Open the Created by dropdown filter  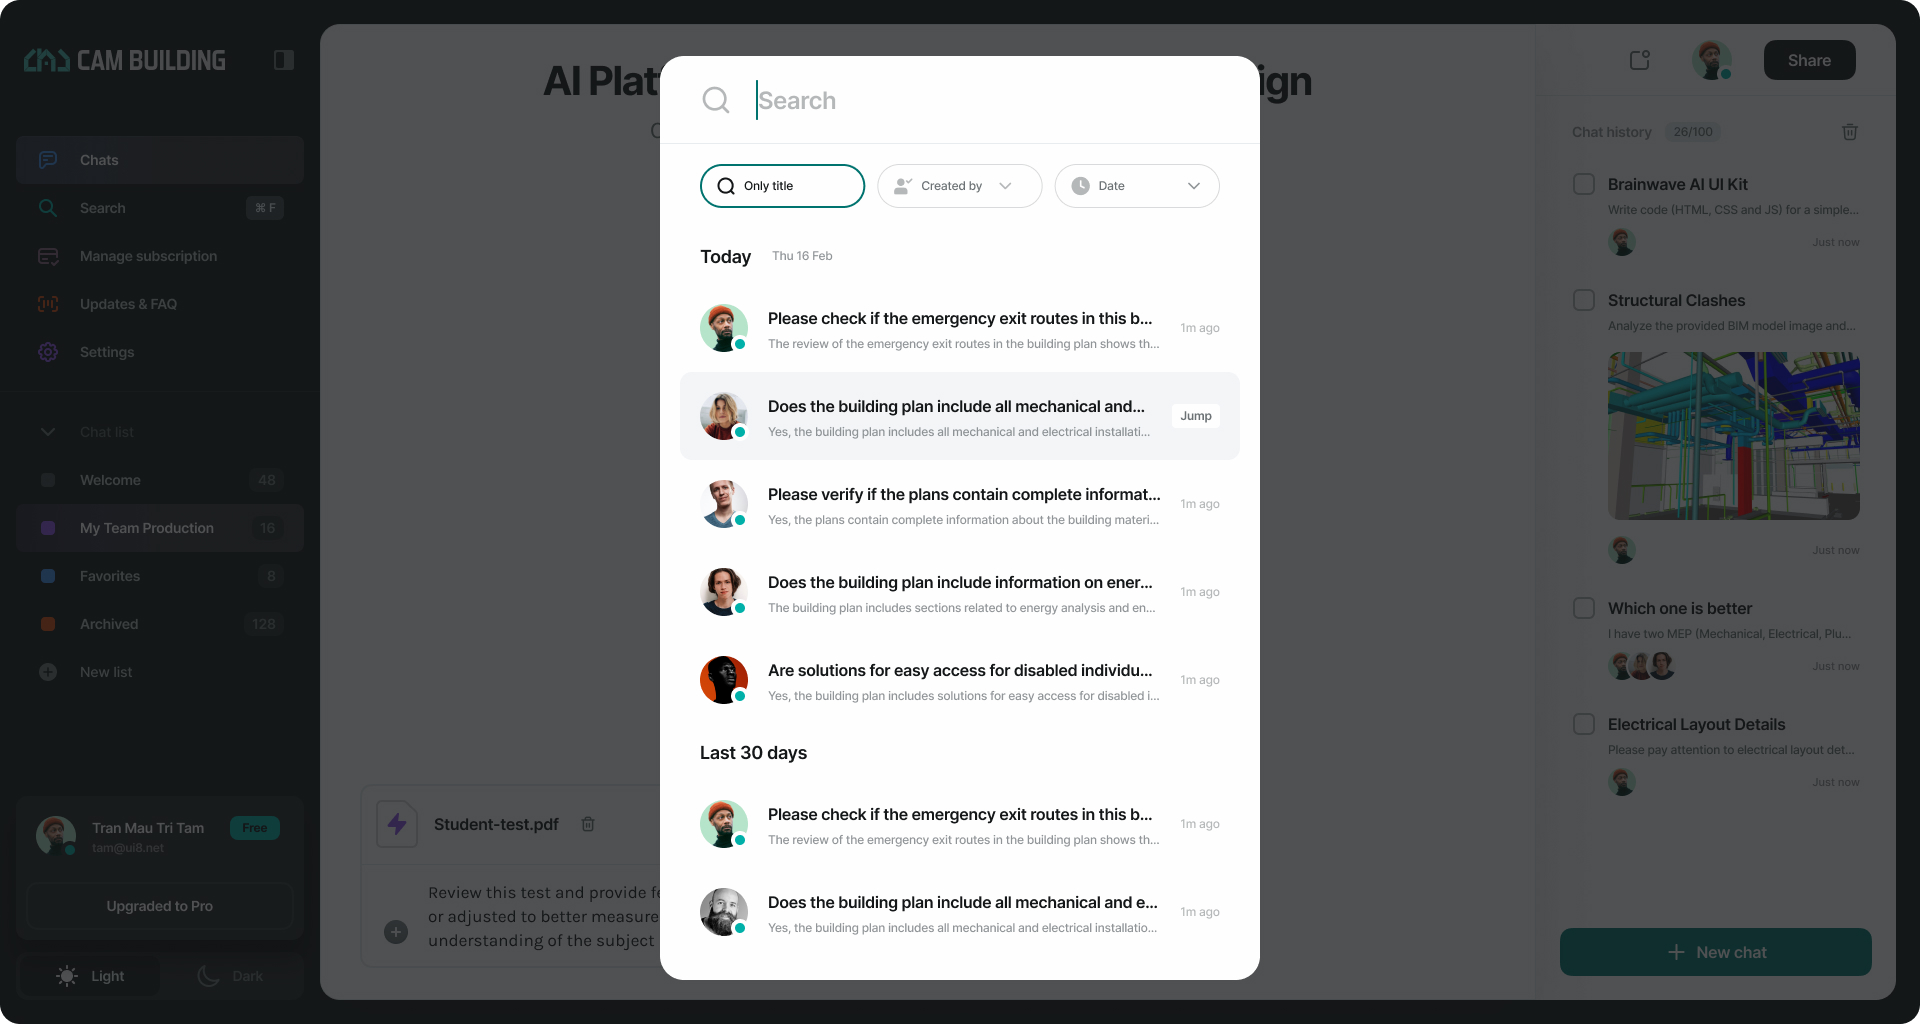pyautogui.click(x=959, y=186)
